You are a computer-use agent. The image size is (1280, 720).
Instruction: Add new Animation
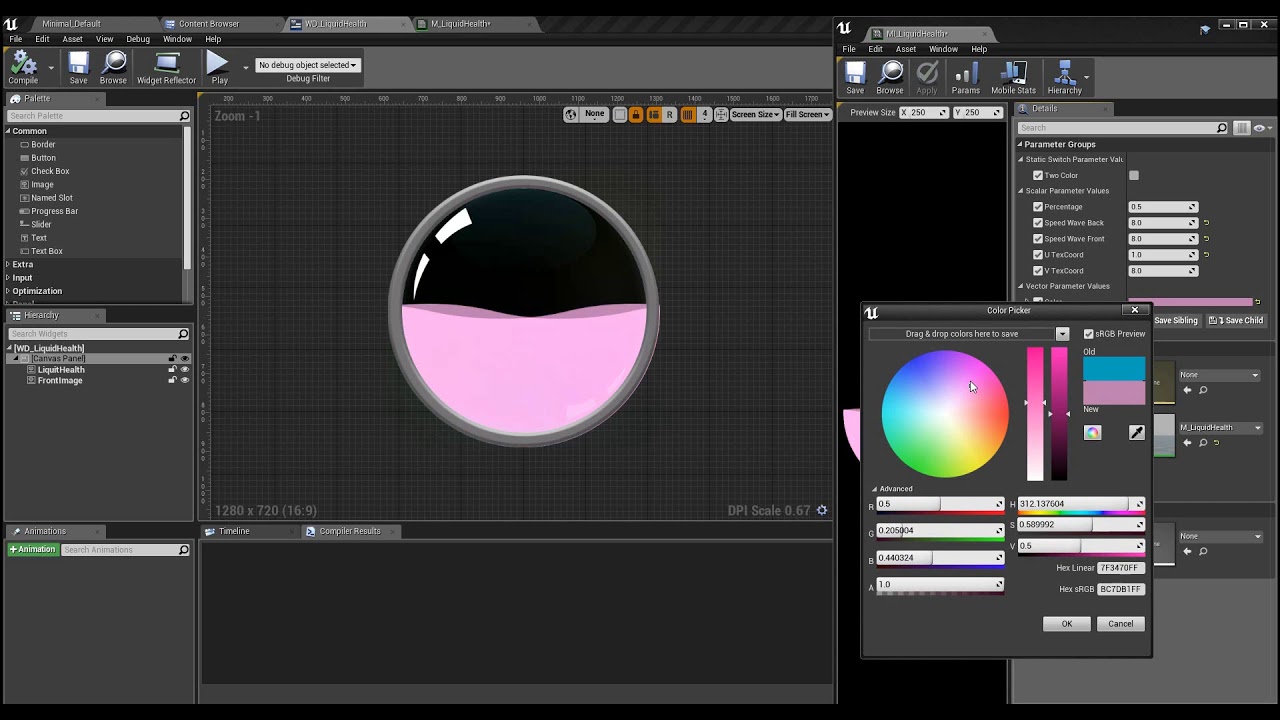(32, 550)
